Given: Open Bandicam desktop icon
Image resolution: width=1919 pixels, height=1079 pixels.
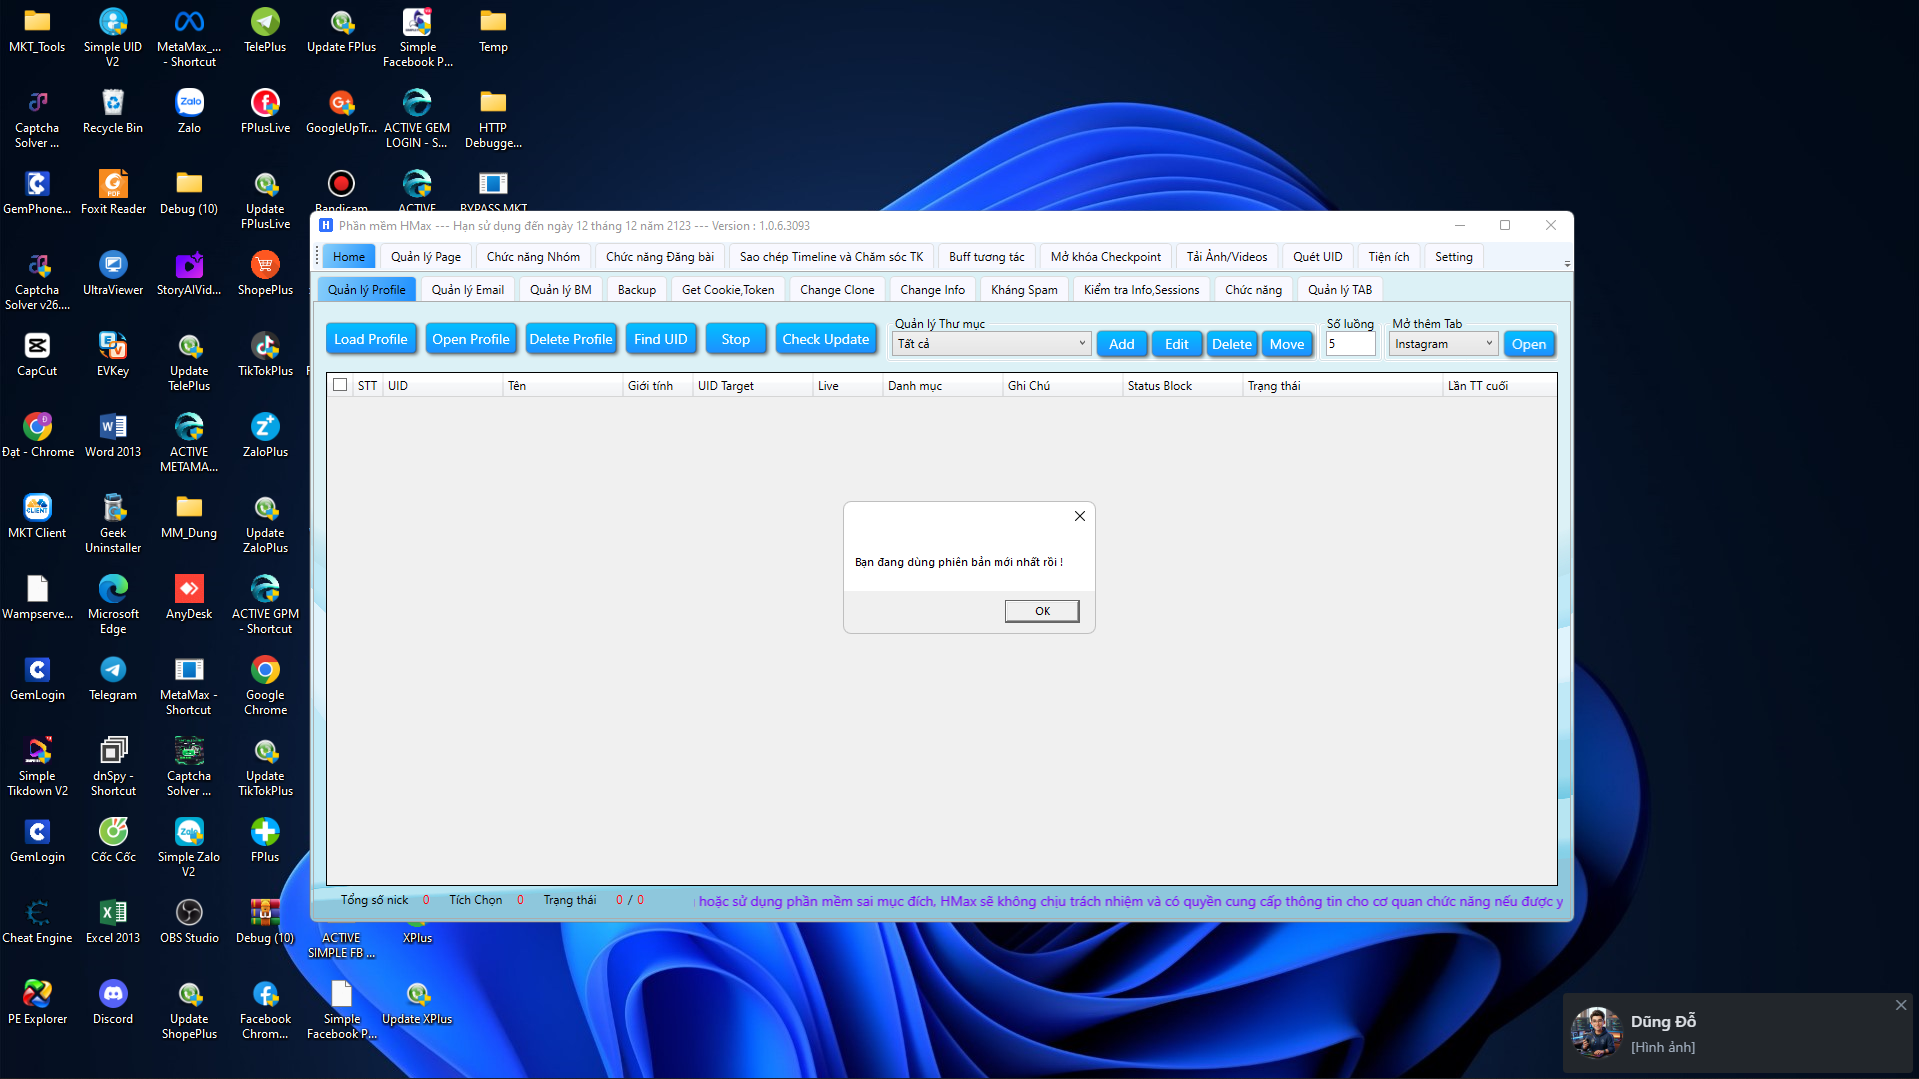Looking at the screenshot, I should [341, 190].
